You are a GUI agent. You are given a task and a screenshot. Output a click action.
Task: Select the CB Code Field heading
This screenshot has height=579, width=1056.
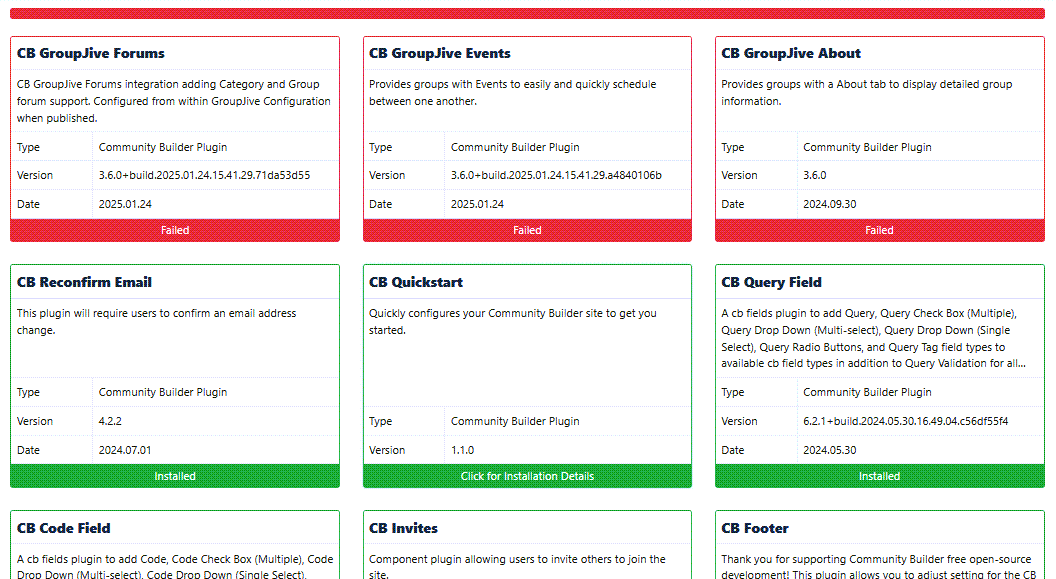coord(64,529)
